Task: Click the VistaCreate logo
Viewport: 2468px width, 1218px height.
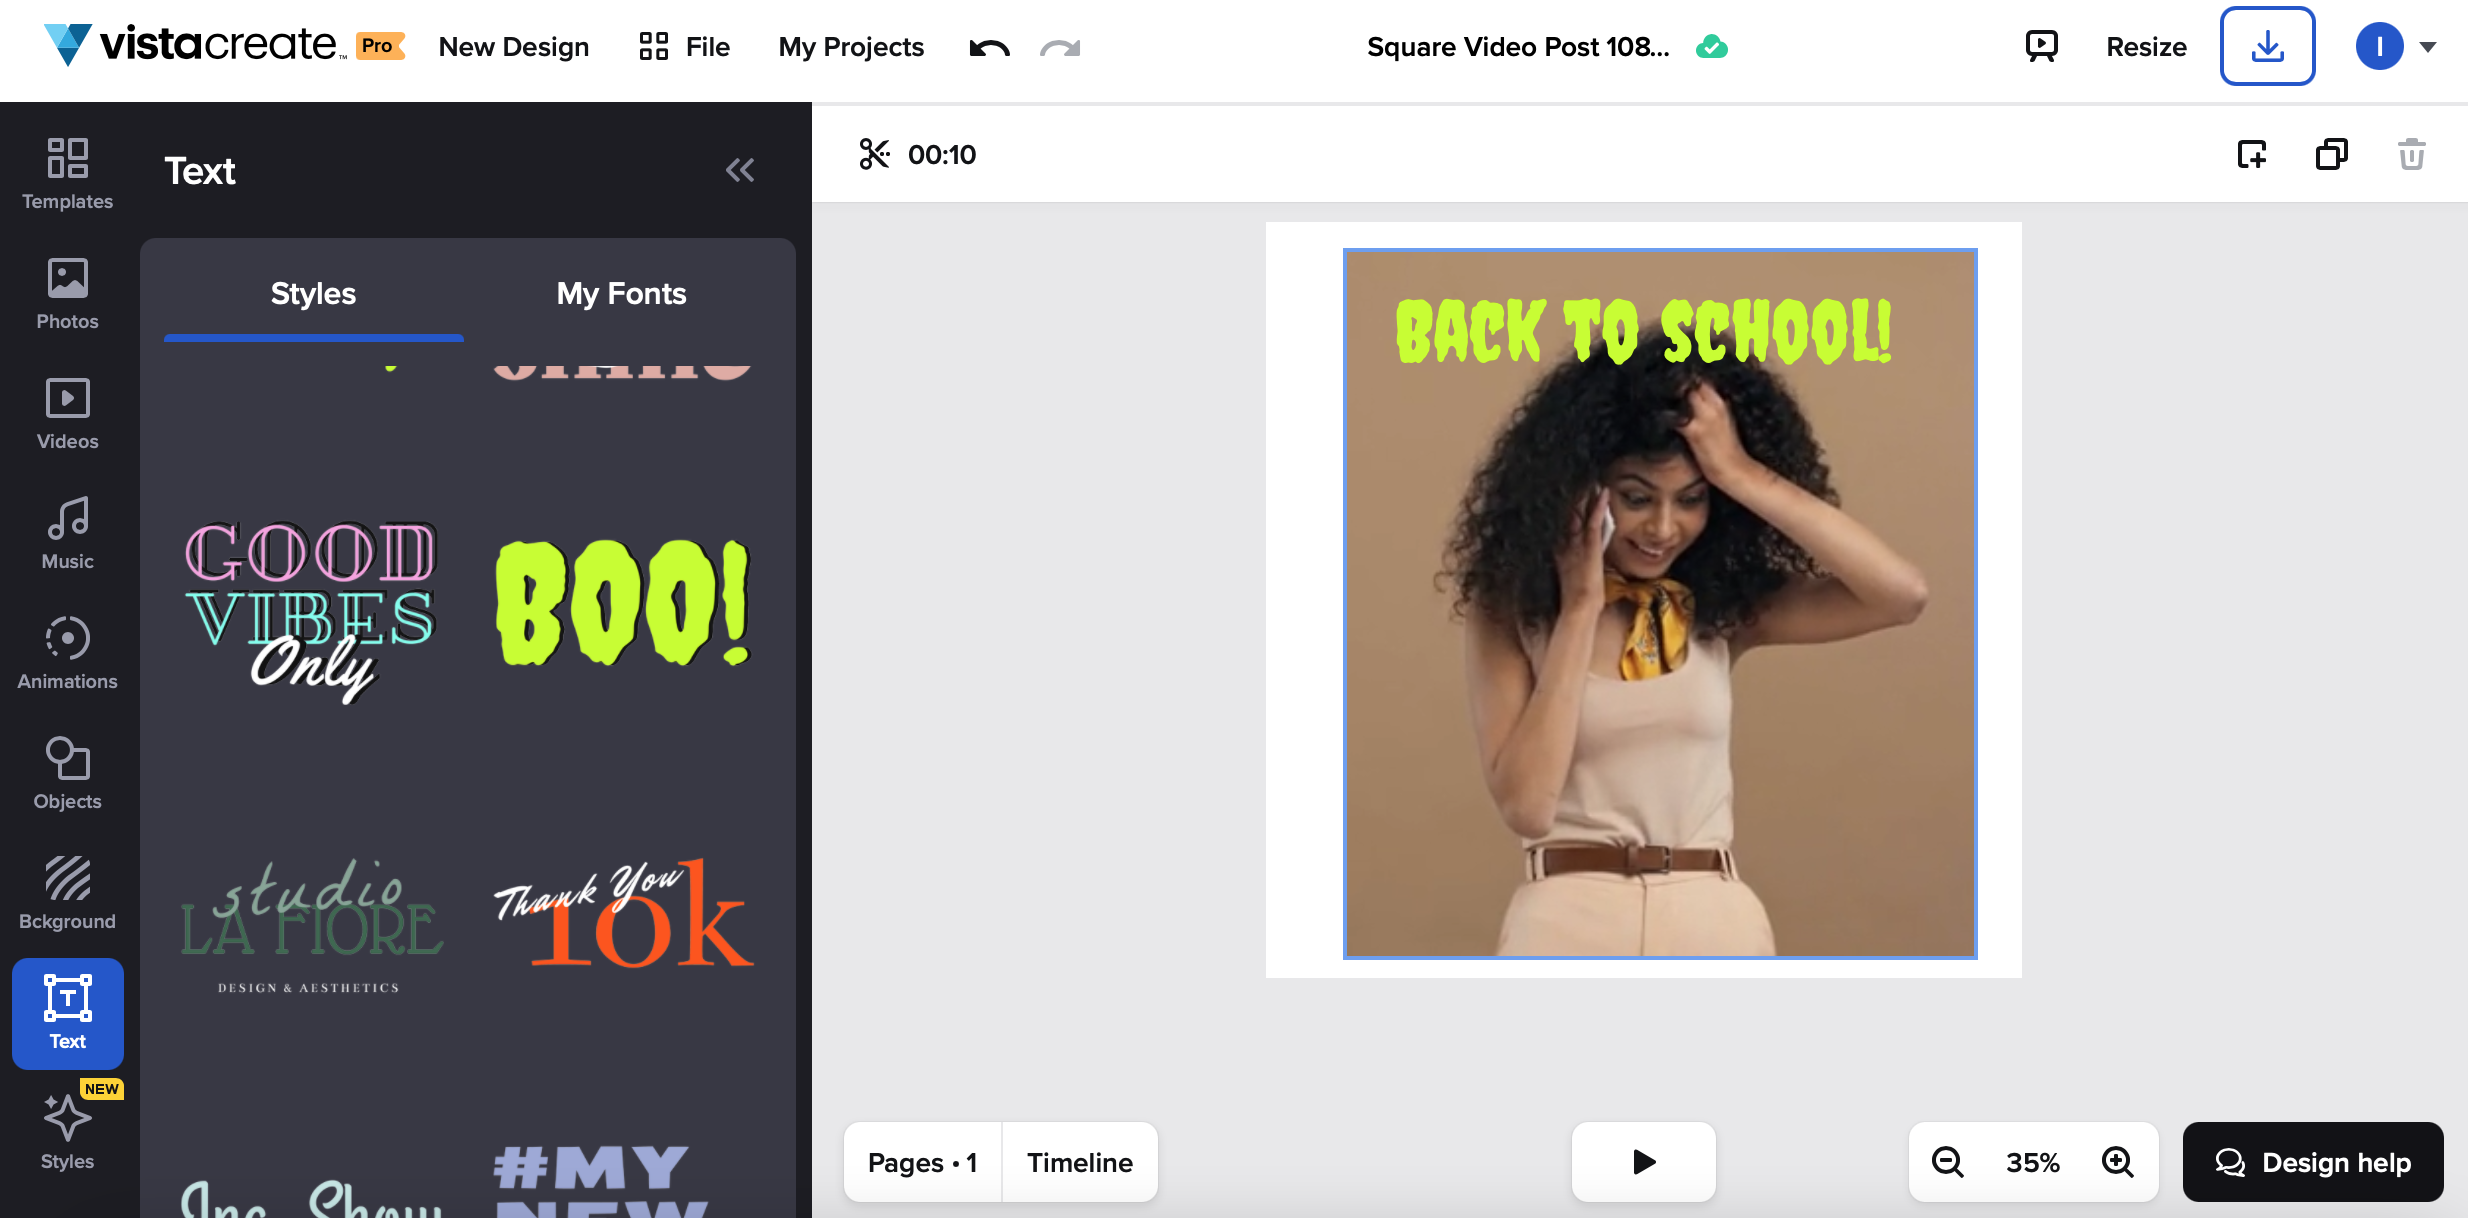Action: click(x=195, y=45)
